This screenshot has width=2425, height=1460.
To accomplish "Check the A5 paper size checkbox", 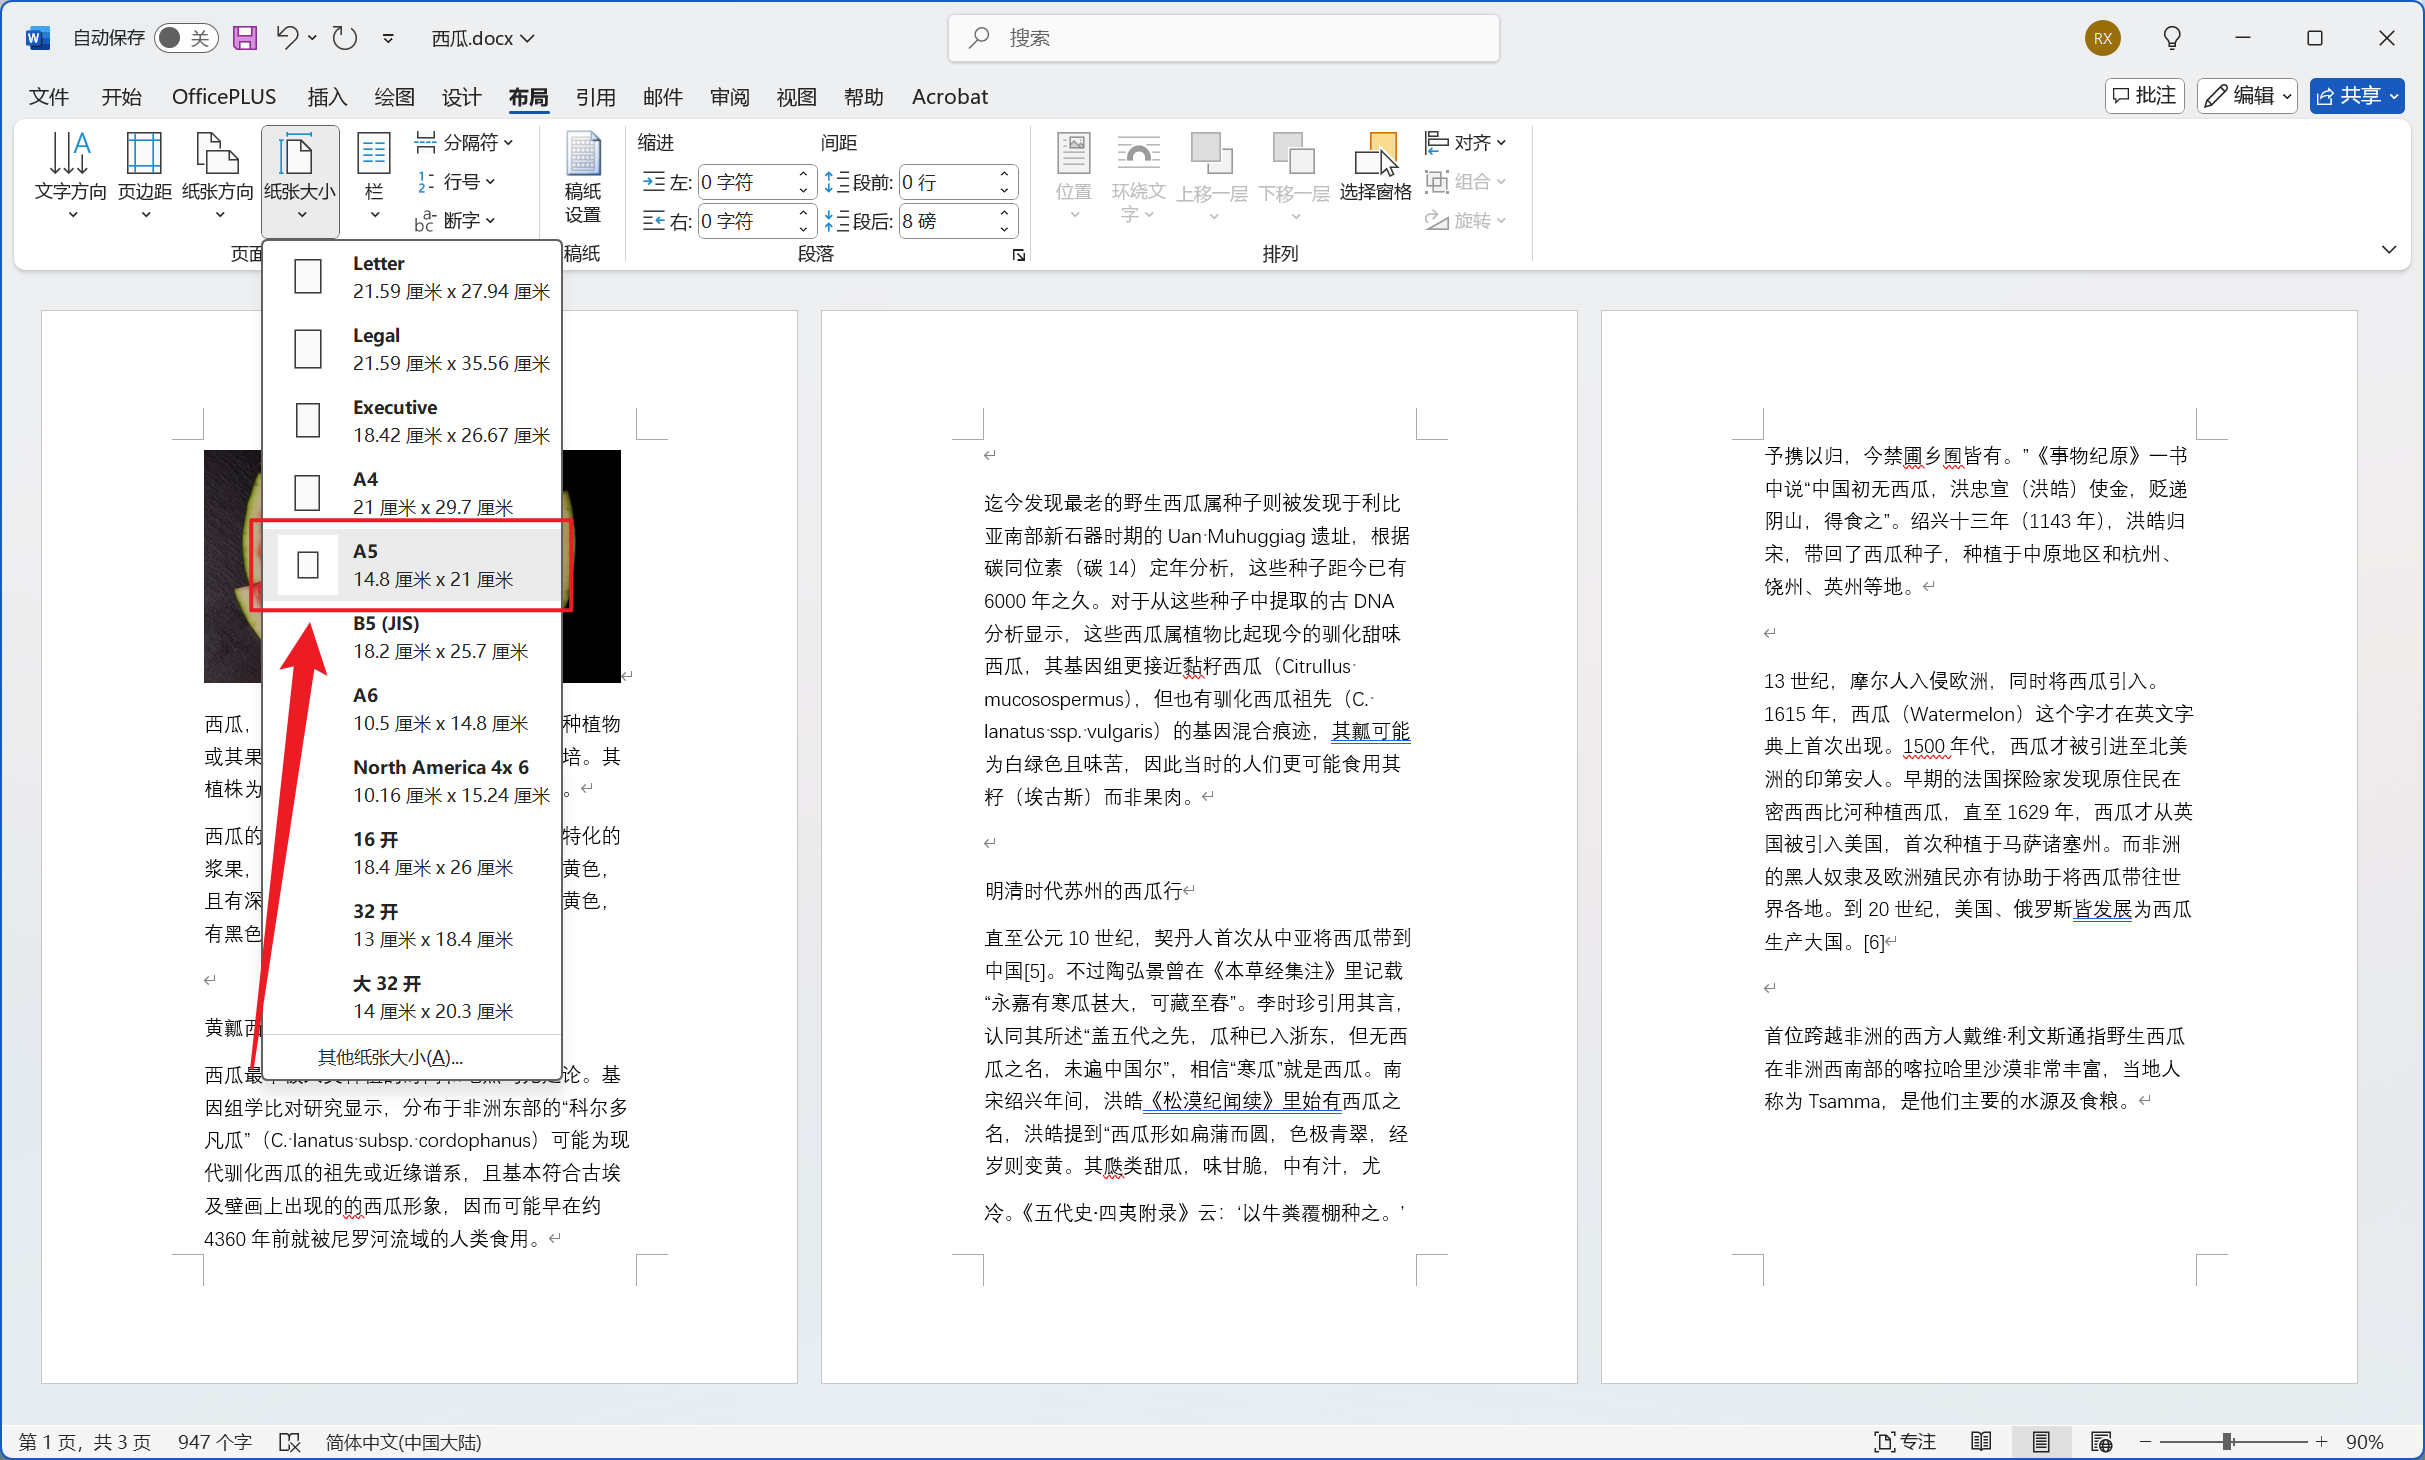I will tap(307, 565).
